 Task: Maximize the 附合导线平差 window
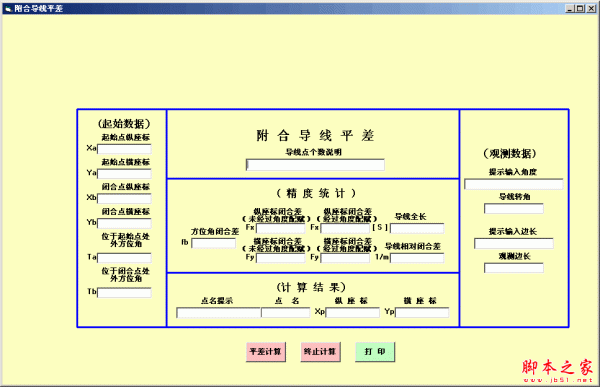[x=580, y=8]
